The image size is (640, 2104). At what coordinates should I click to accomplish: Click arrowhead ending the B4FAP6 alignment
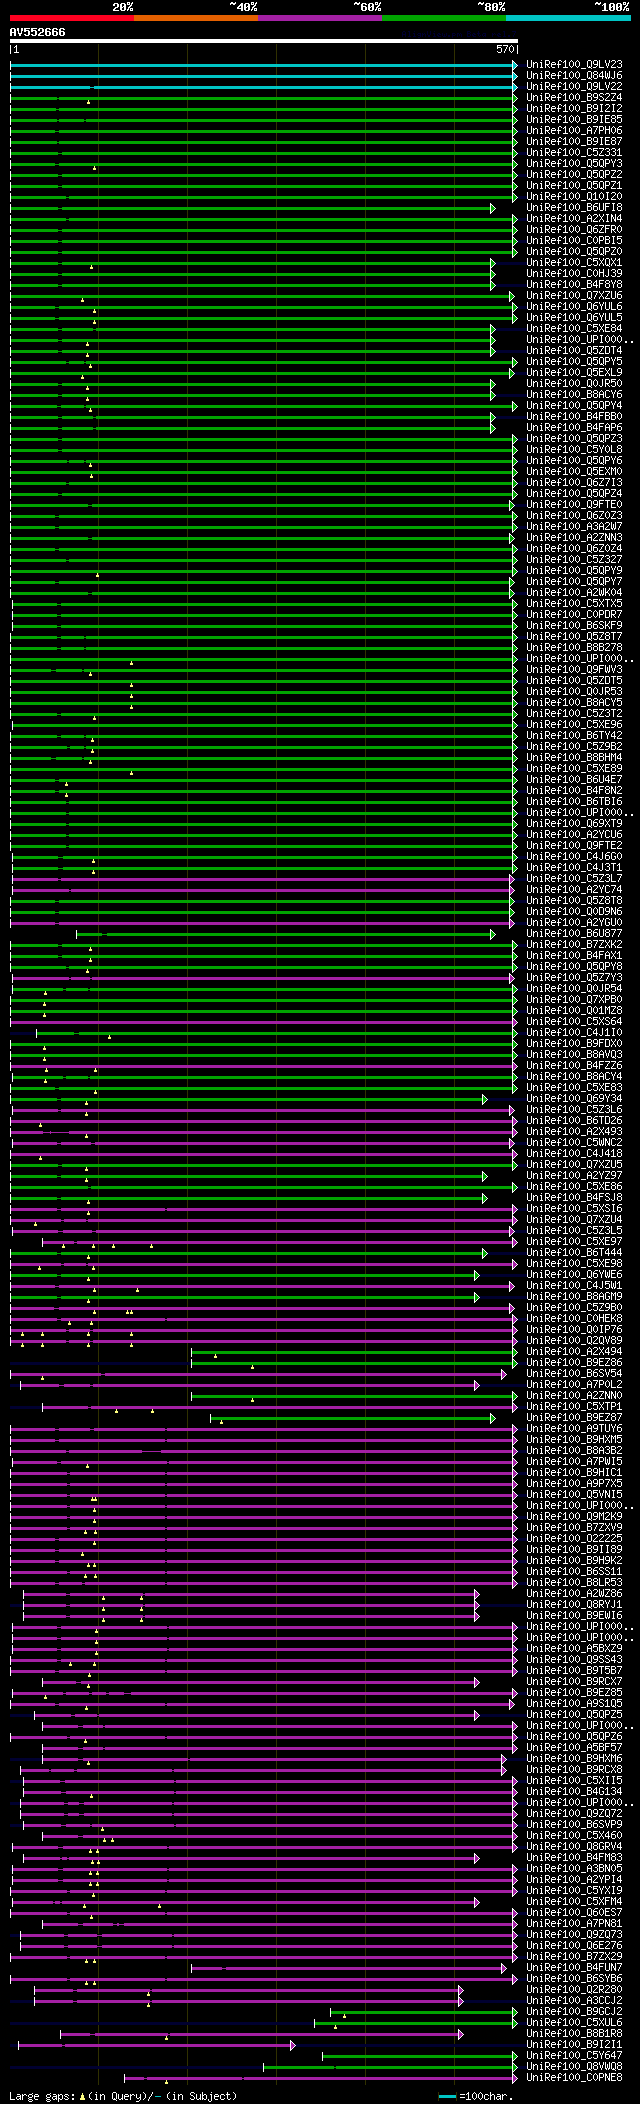(493, 428)
